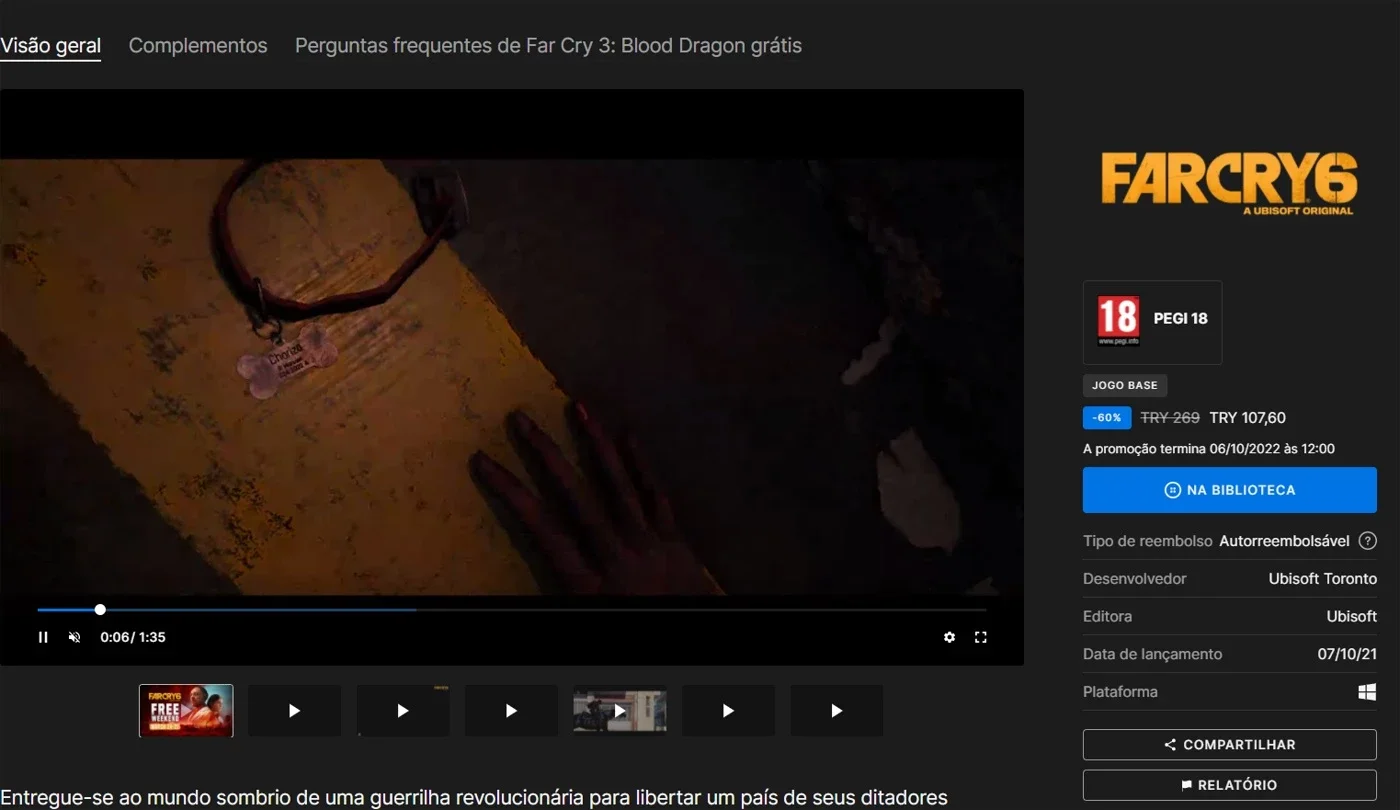Click the video time 0:06 / 1:35
Image resolution: width=1400 pixels, height=810 pixels.
point(133,637)
